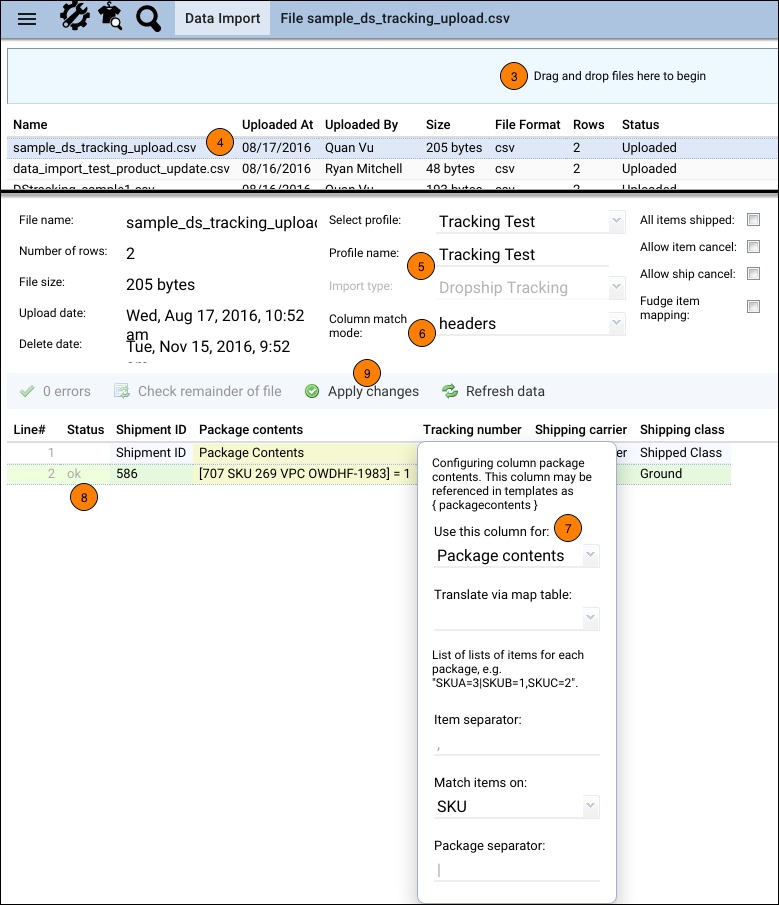Select the sample_ds_tracking_upload.csv file row

[x=392, y=148]
